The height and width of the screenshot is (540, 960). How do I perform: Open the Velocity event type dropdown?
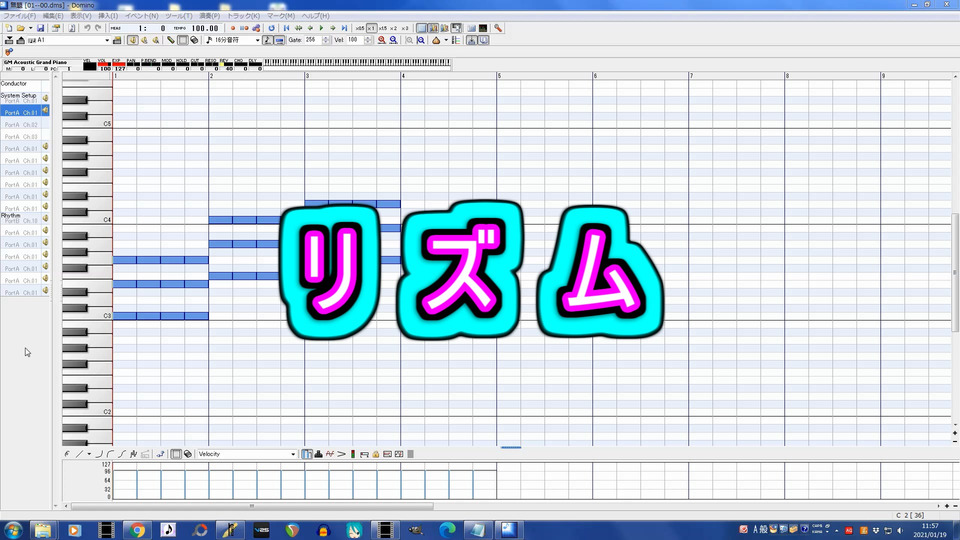(x=293, y=454)
